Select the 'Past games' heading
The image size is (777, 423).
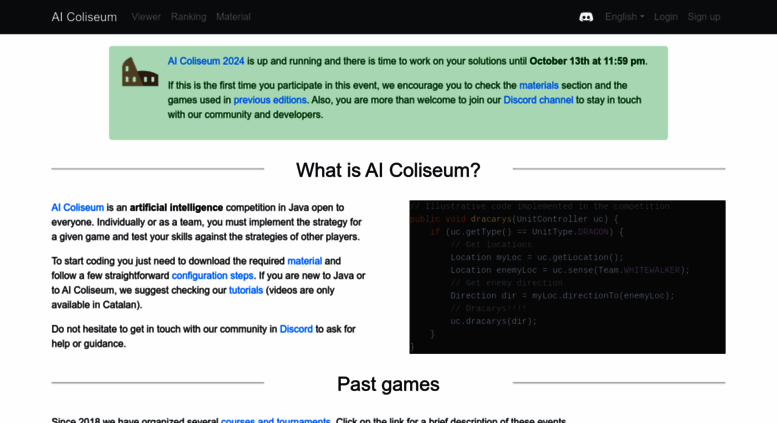pos(388,384)
